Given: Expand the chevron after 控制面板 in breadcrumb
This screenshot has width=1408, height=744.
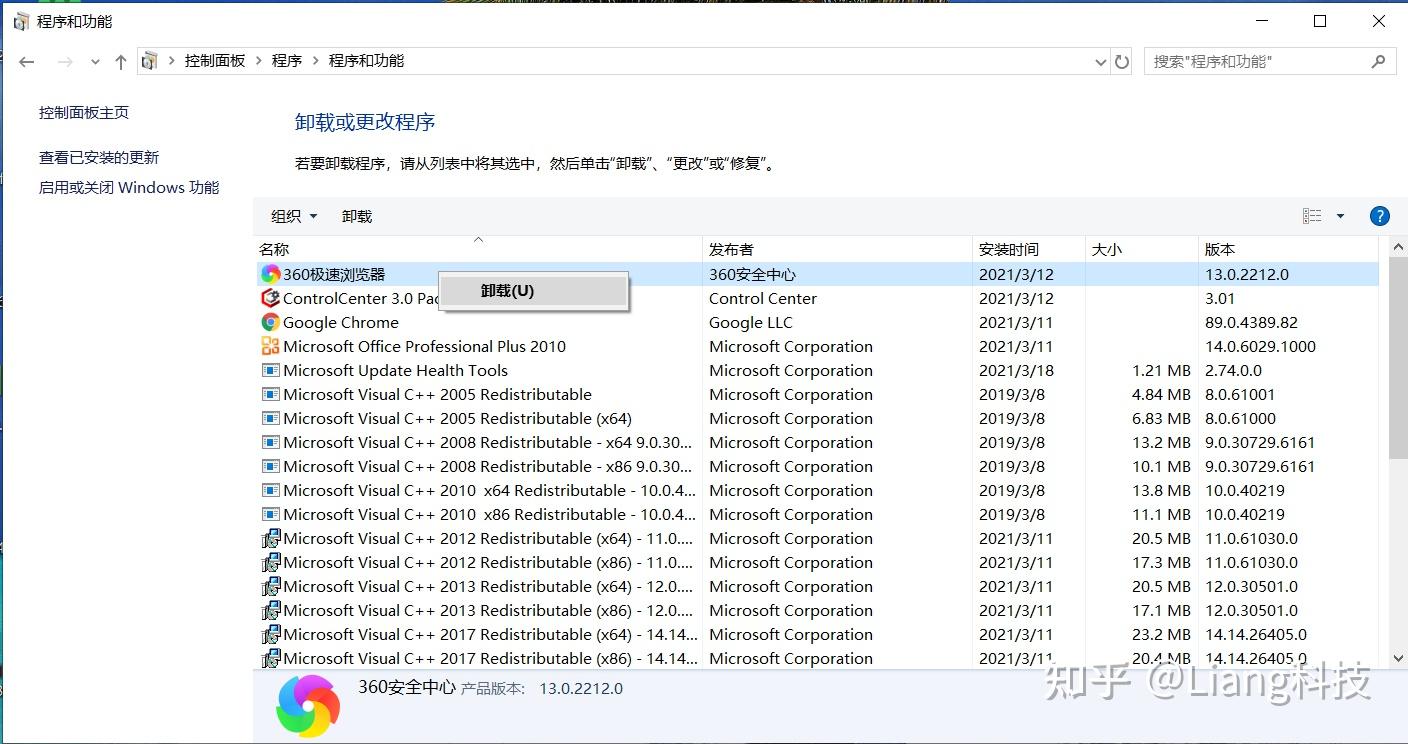Looking at the screenshot, I should point(259,61).
